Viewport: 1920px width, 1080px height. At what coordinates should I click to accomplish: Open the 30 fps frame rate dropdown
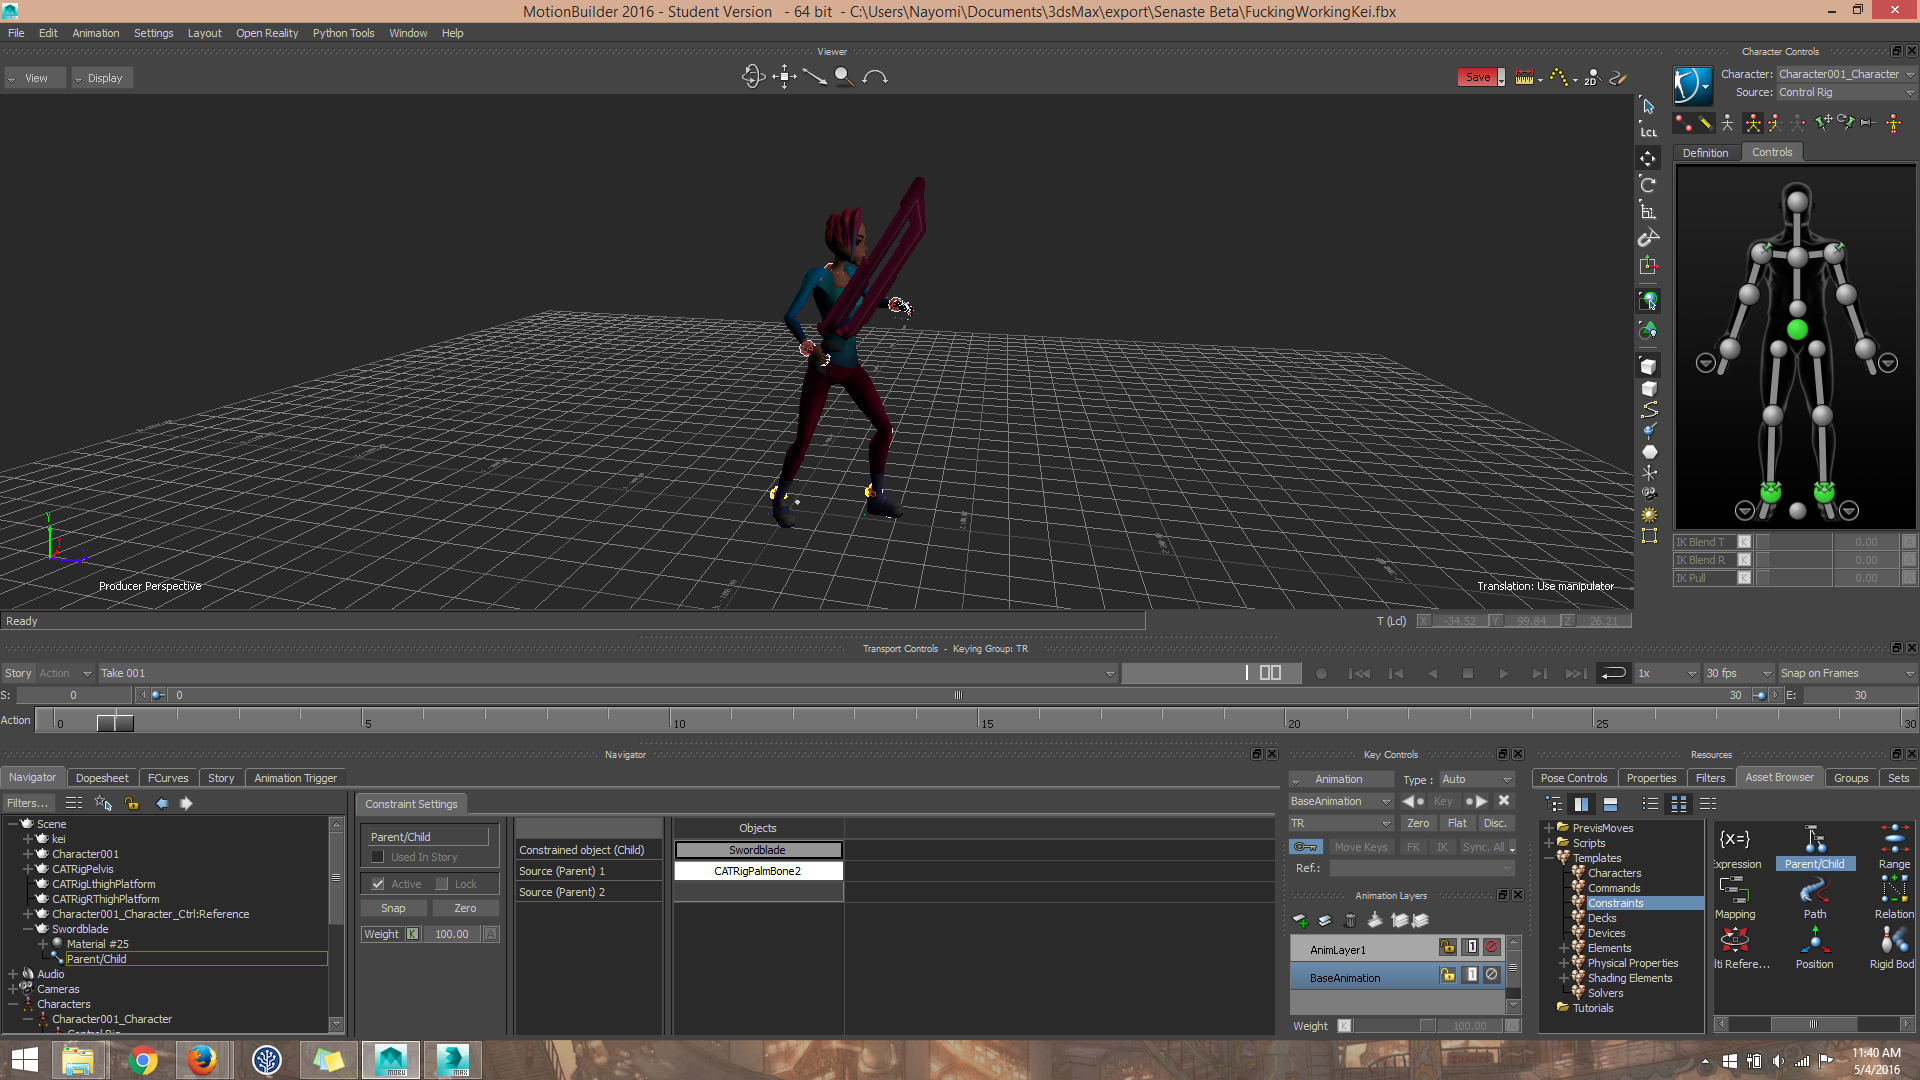1738,673
